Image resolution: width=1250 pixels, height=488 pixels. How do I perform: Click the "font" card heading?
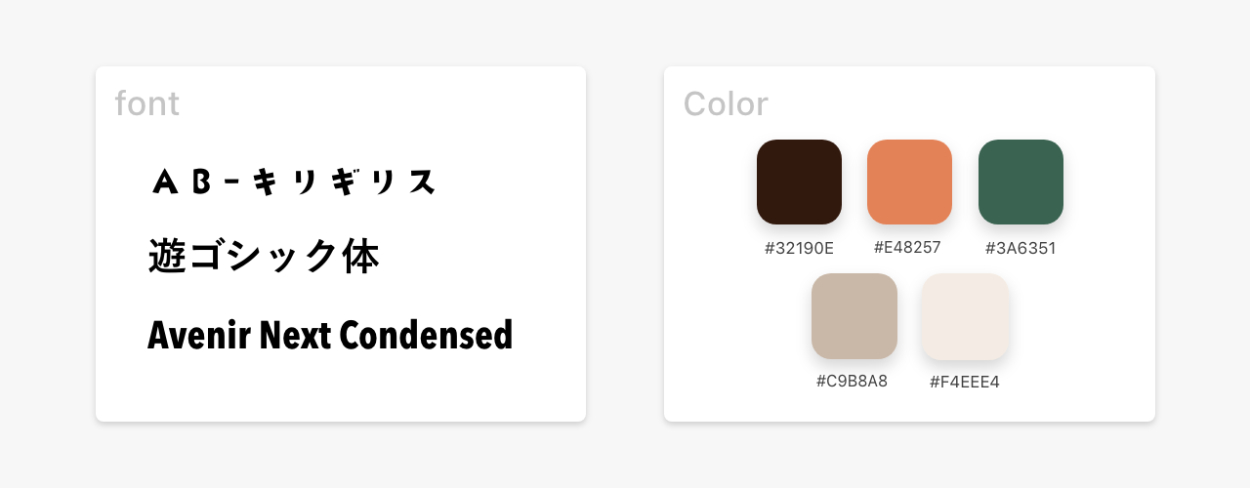coord(147,104)
